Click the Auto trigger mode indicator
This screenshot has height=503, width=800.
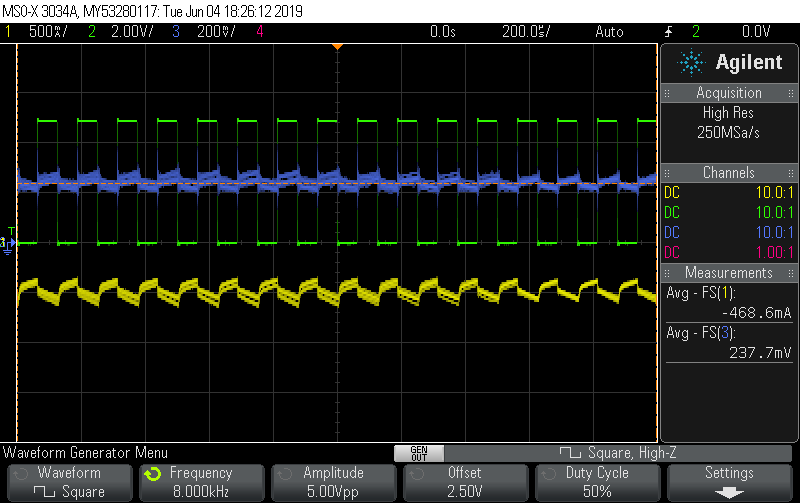(608, 32)
